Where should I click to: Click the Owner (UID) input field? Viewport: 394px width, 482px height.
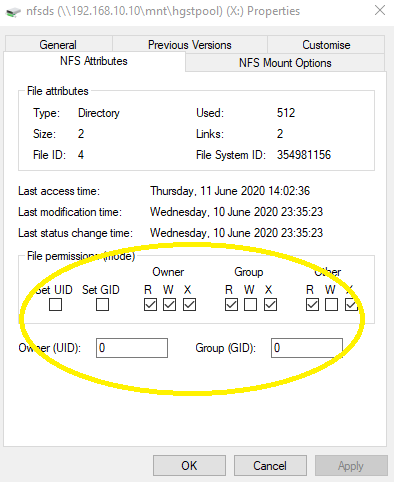132,348
